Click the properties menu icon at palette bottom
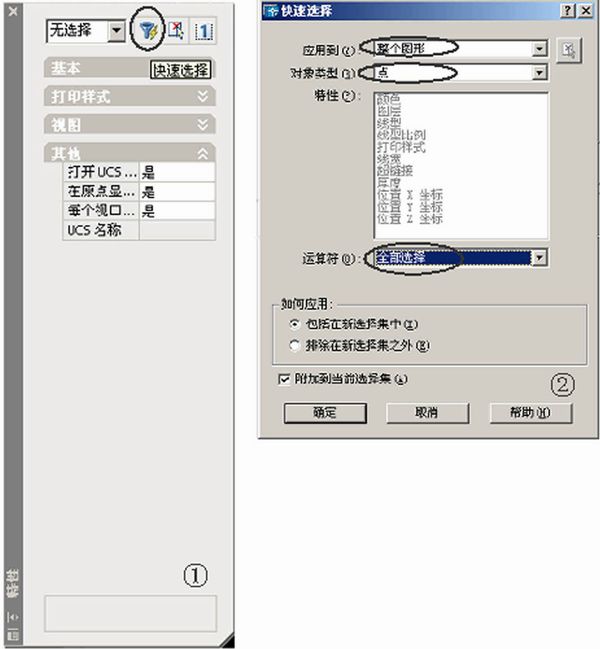Viewport: 600px width, 649px height. (13, 635)
